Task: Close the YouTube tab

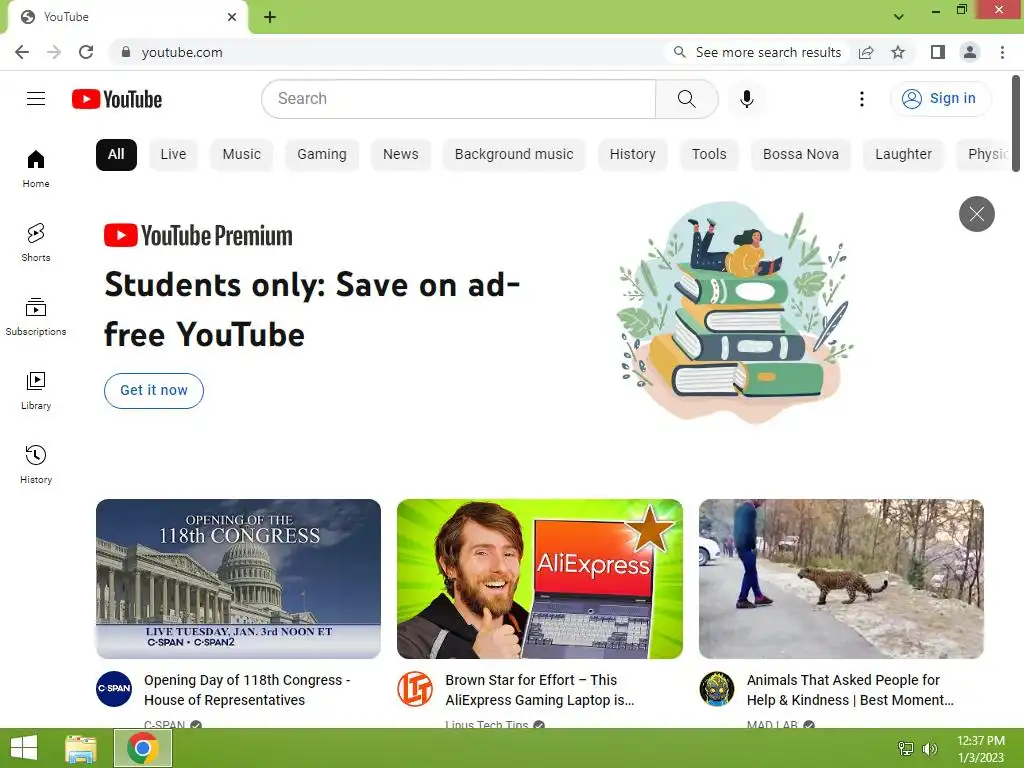Action: click(232, 17)
